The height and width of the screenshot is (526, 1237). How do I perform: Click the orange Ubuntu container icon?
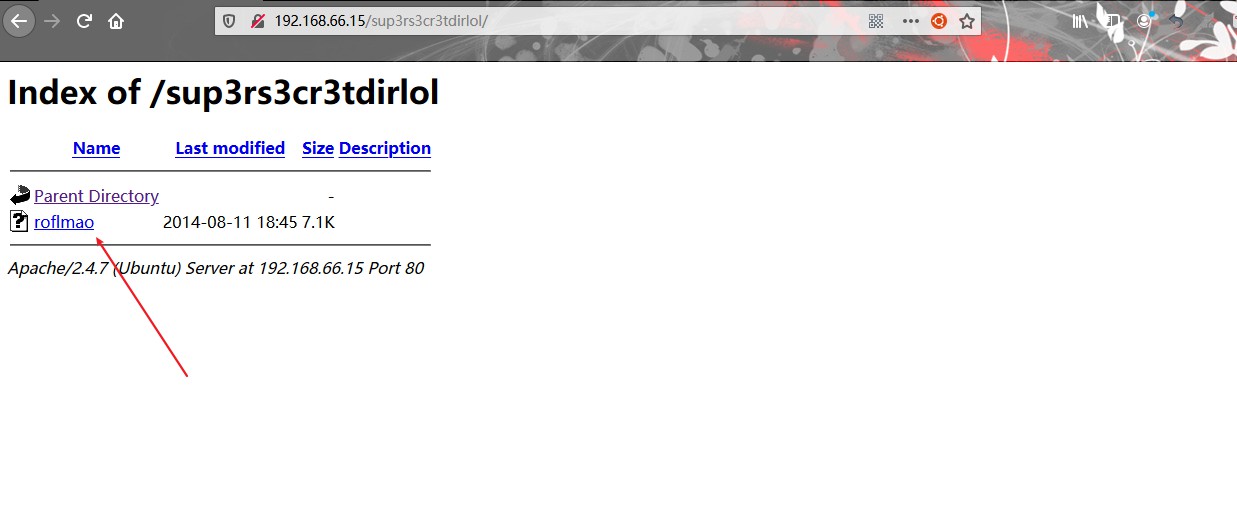939,21
